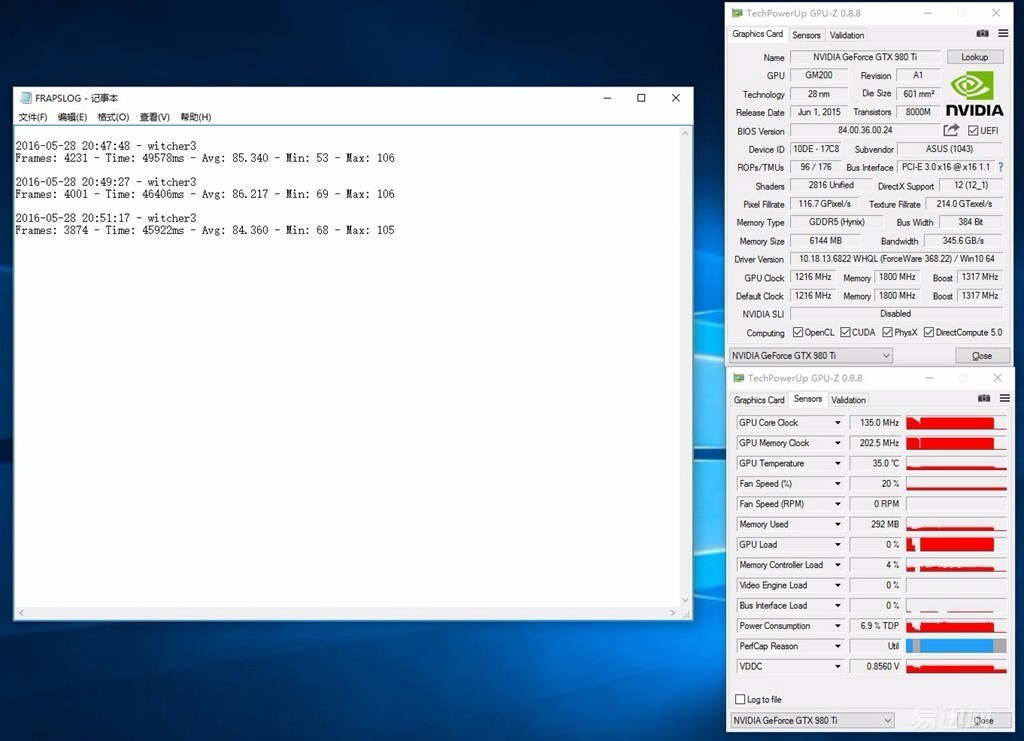Image resolution: width=1024 pixels, height=741 pixels.
Task: Click the Memory Used value 292 MB
Action: (875, 524)
